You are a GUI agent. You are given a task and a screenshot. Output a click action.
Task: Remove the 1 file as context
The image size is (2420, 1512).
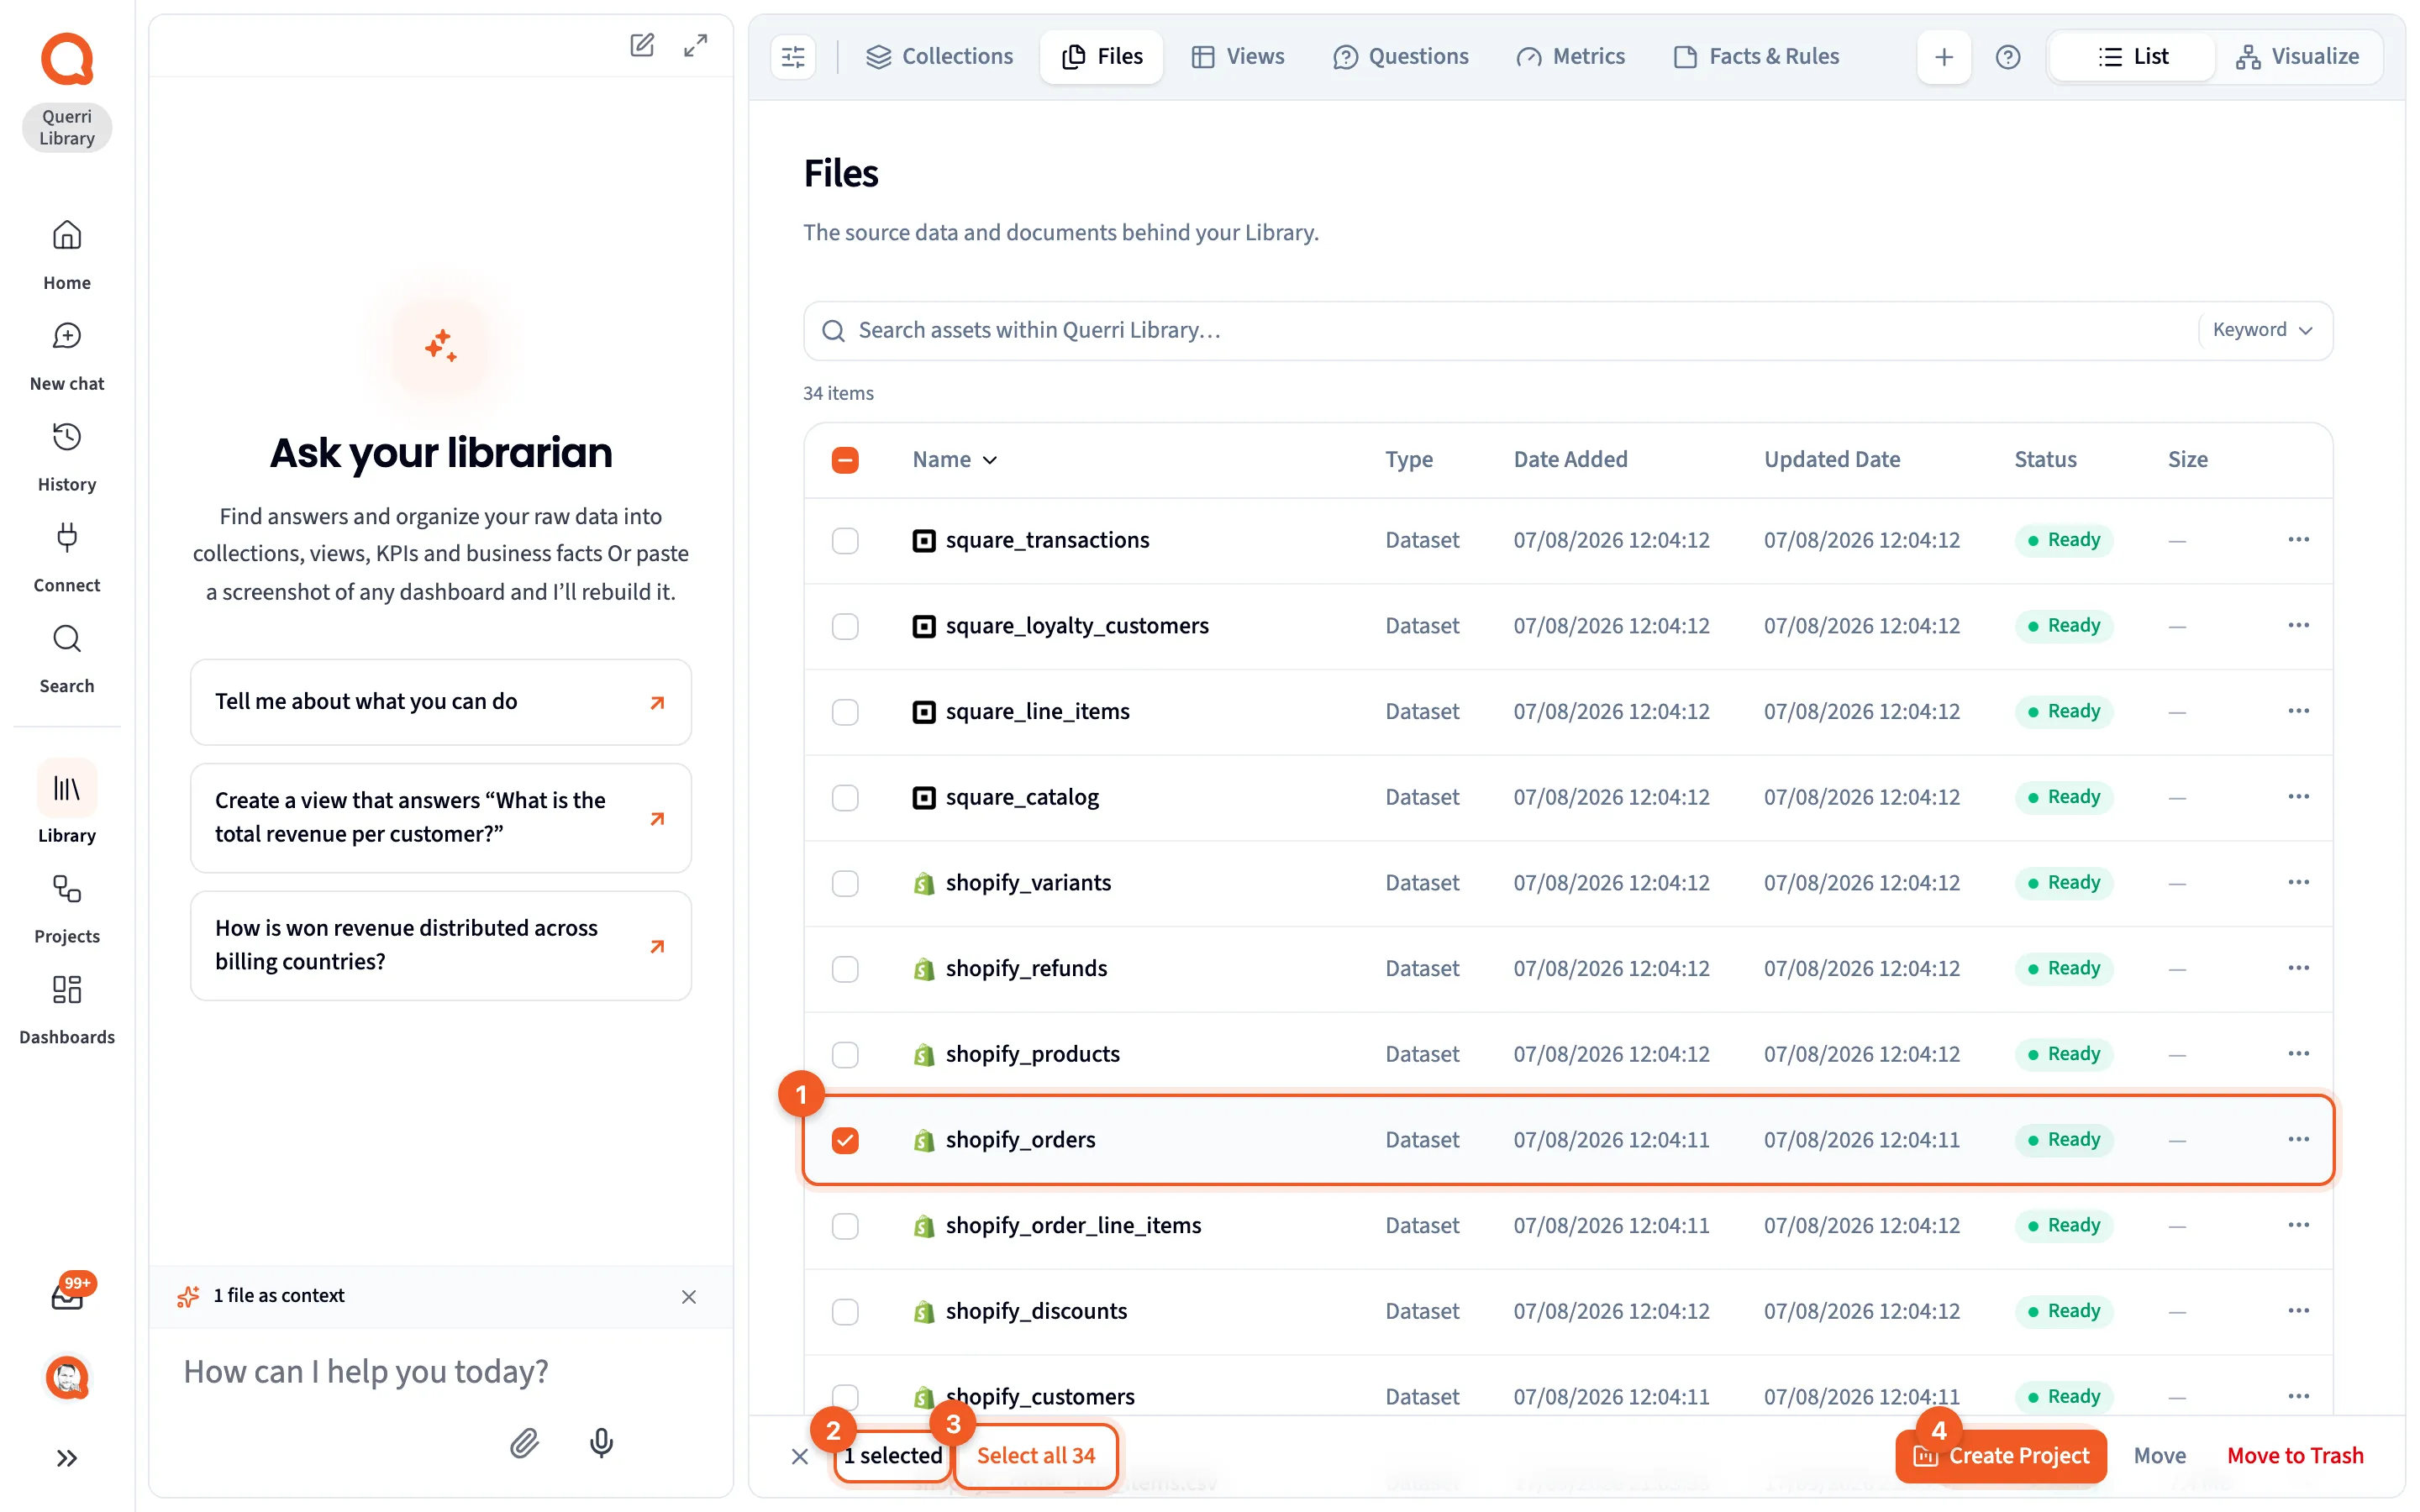(x=689, y=1297)
